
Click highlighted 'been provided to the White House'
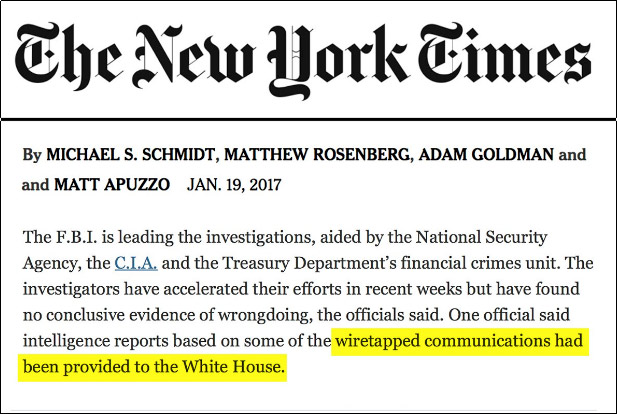[x=153, y=367]
